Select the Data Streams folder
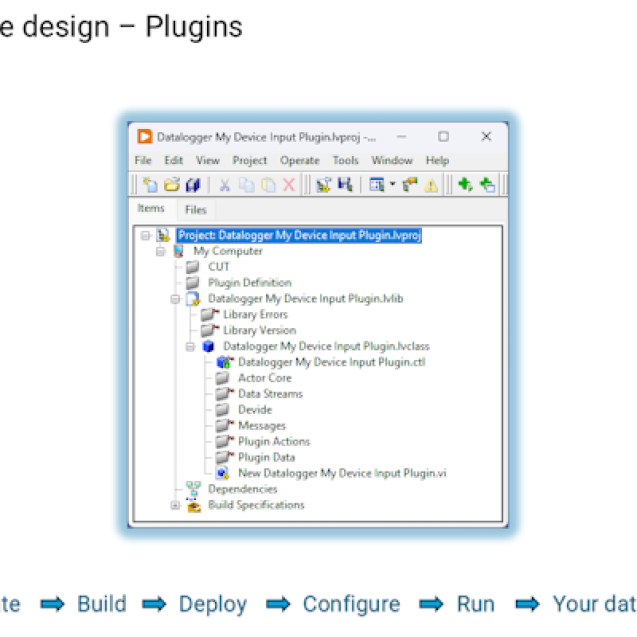Viewport: 637px width, 637px height. pyautogui.click(x=270, y=394)
